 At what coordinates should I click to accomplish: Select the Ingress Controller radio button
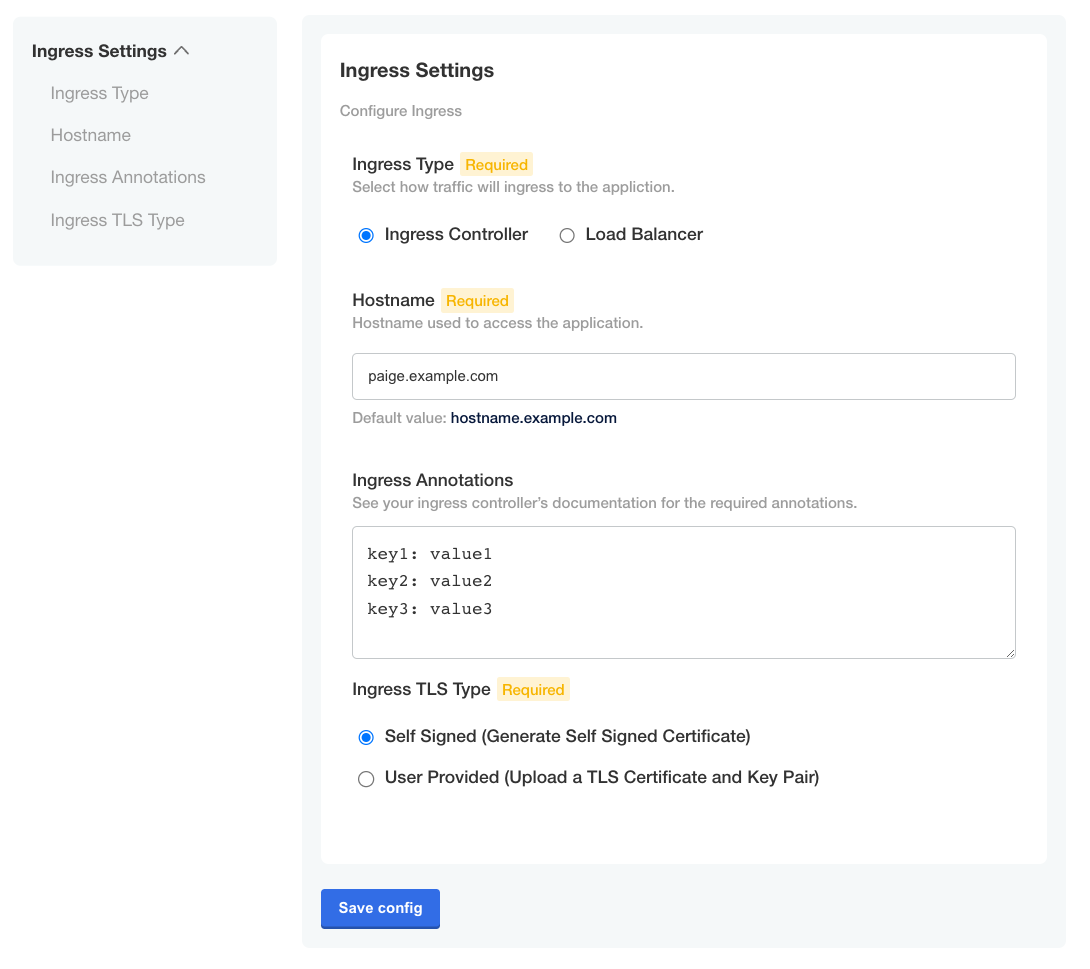coord(366,235)
